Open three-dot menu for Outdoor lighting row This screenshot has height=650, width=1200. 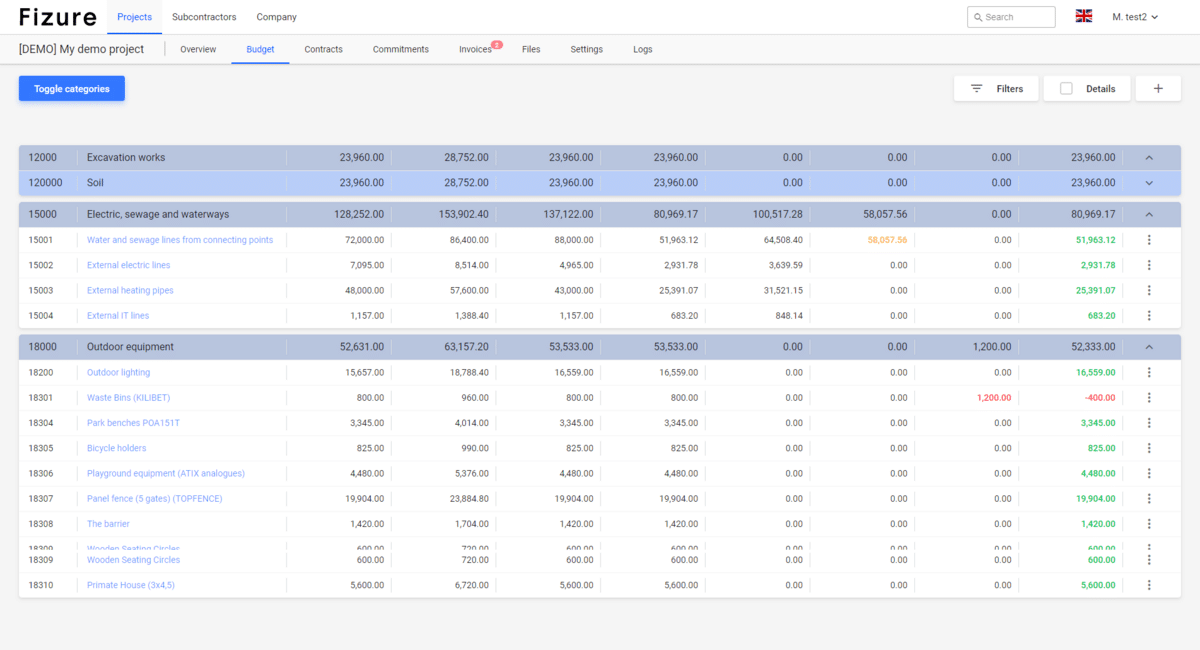[1149, 372]
